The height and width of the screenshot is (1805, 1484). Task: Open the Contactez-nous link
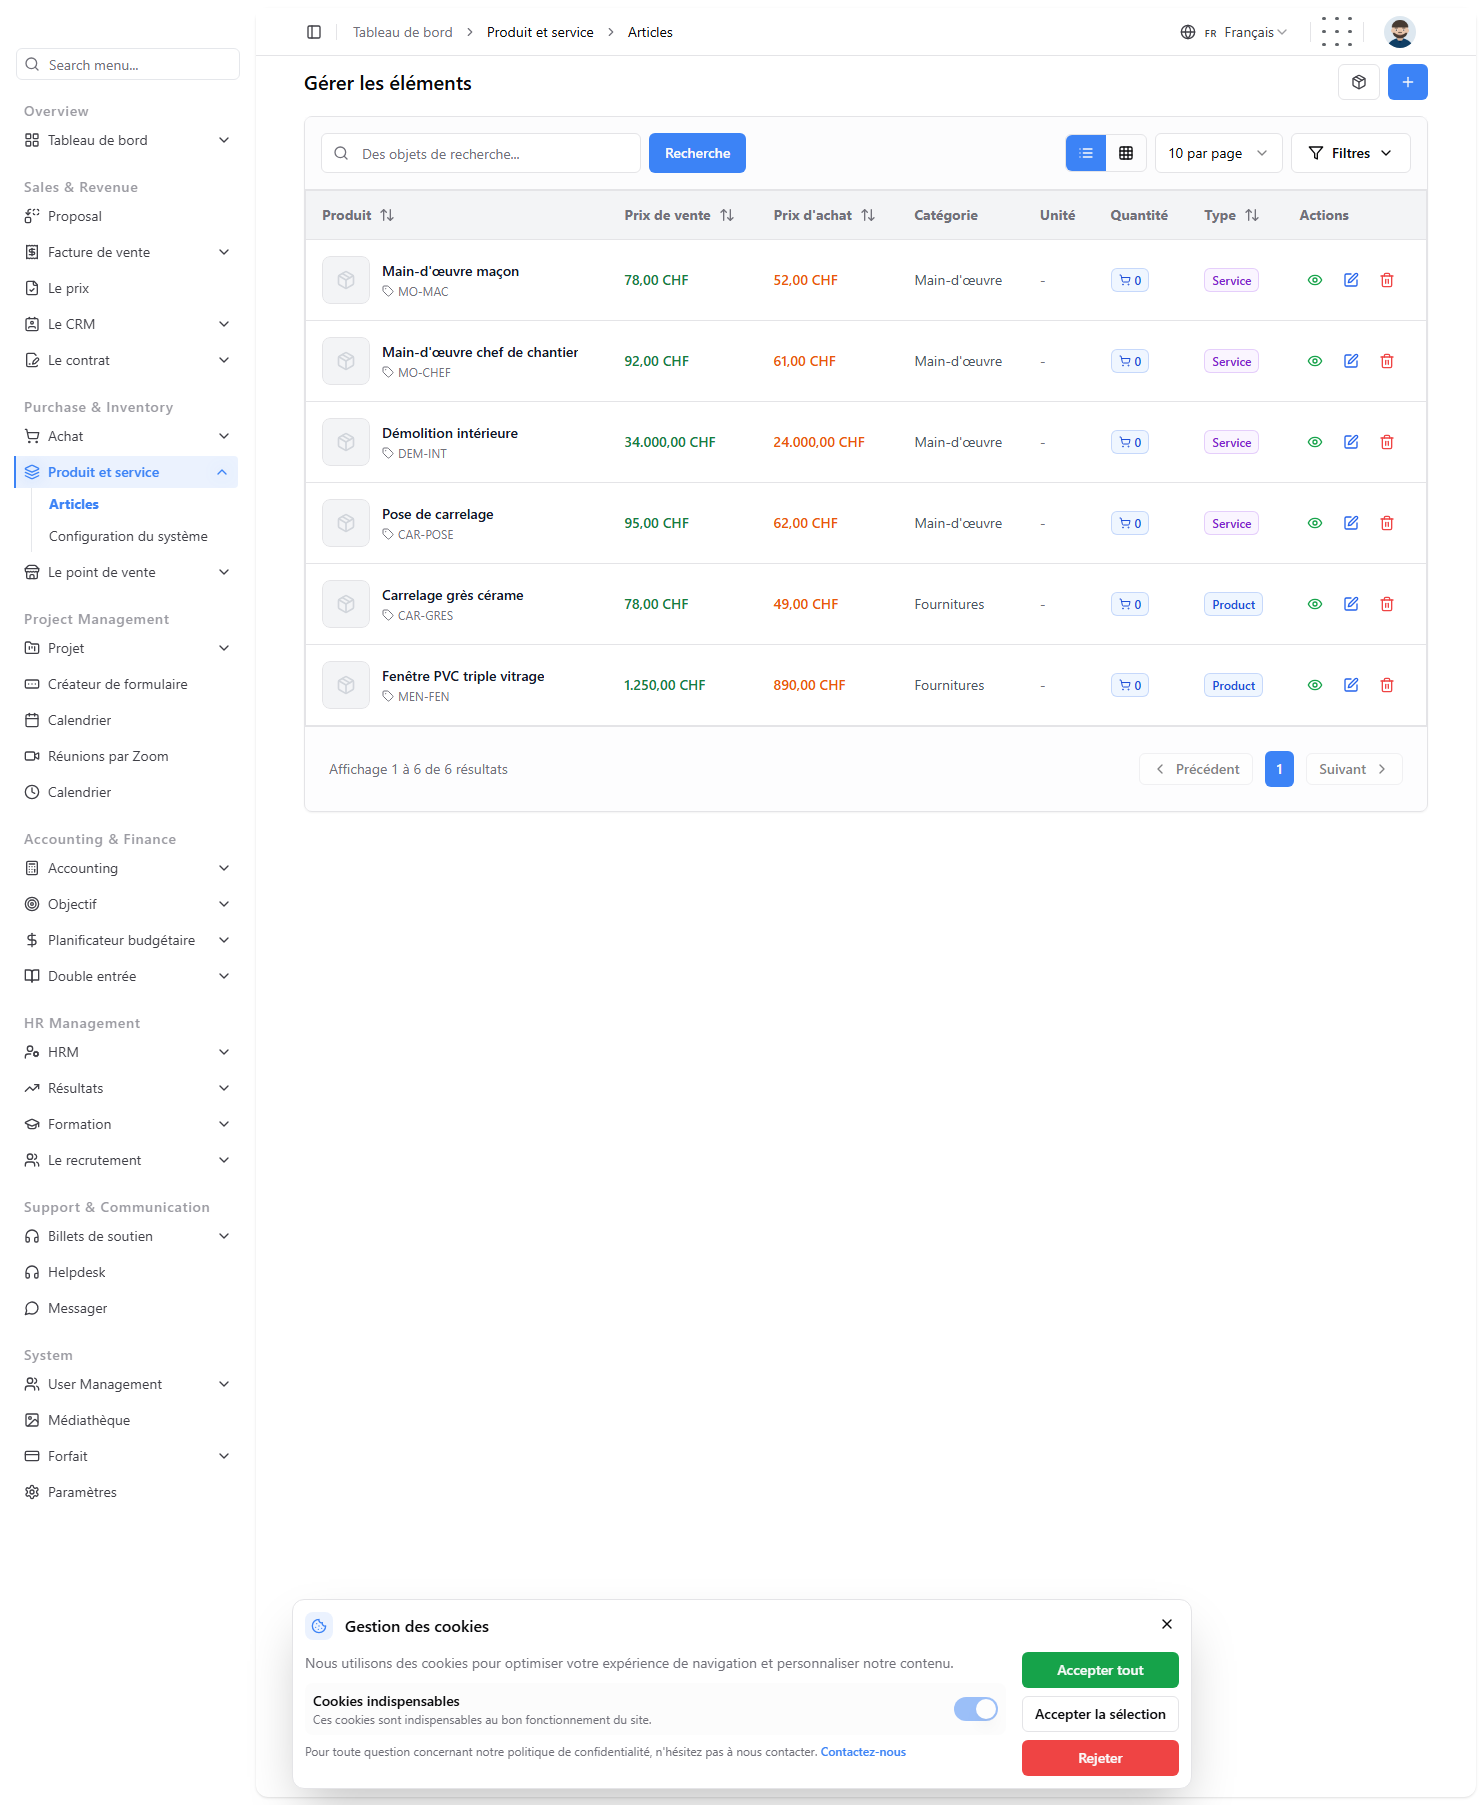[863, 1752]
